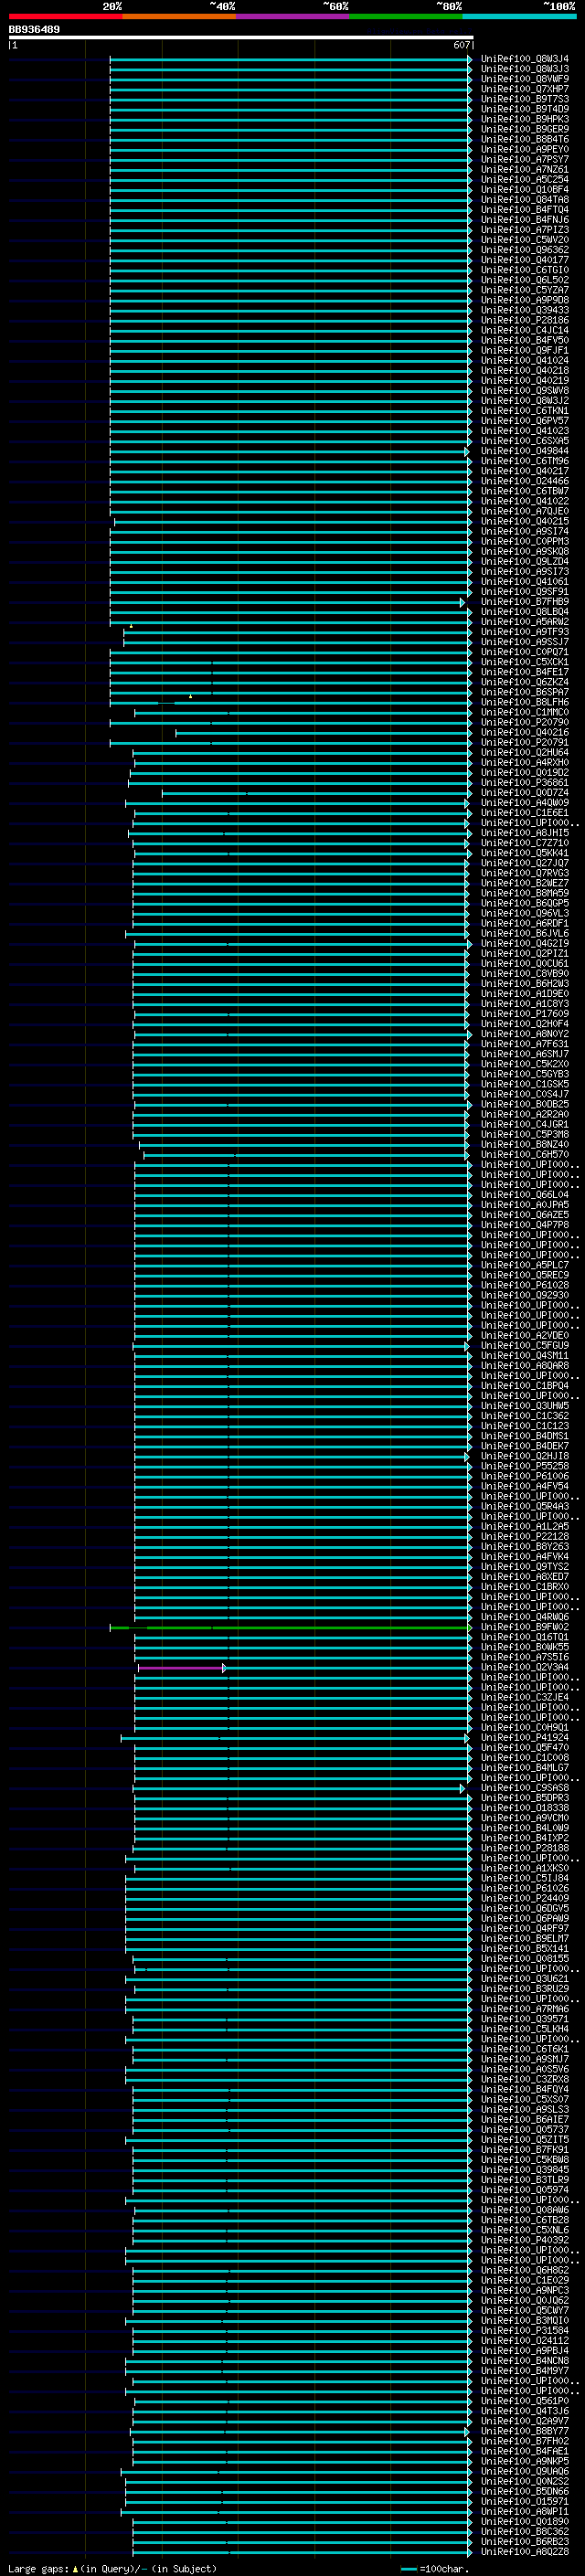
Task: Click hit label UniRef100_A5ARW2
Action: point(525,622)
